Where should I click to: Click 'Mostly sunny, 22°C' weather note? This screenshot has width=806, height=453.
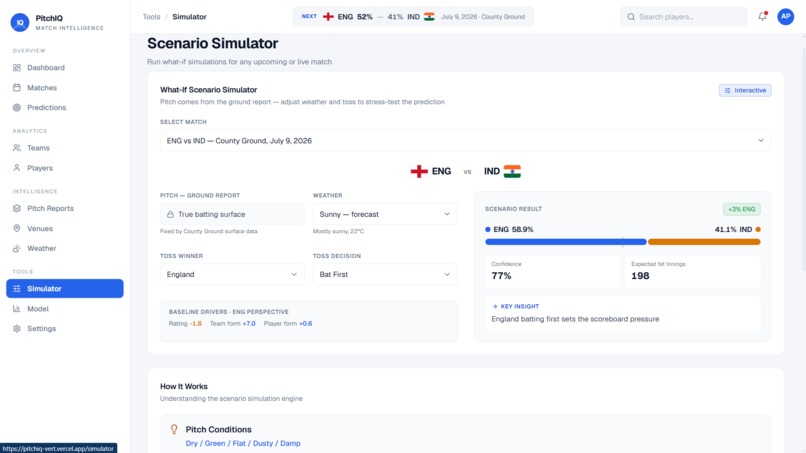click(338, 231)
